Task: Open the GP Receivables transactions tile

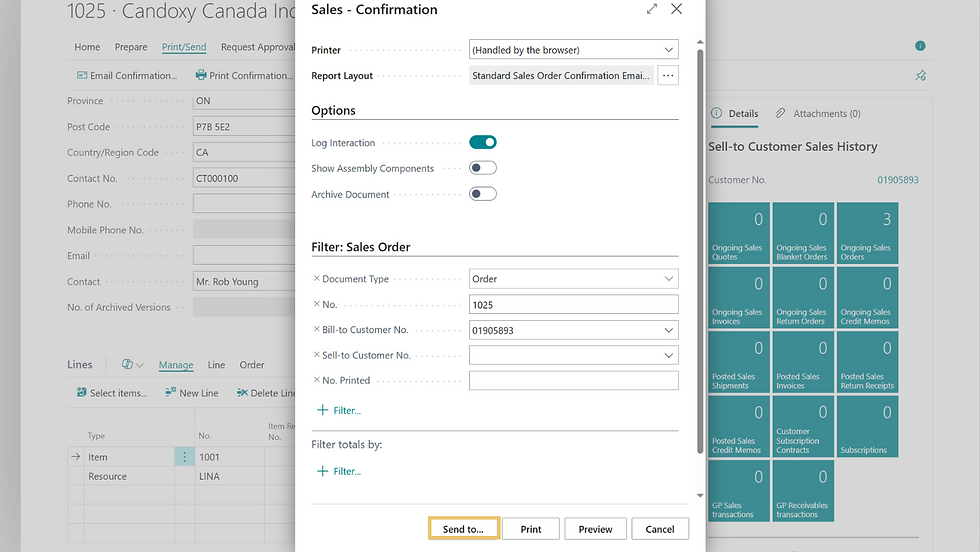Action: [803, 491]
